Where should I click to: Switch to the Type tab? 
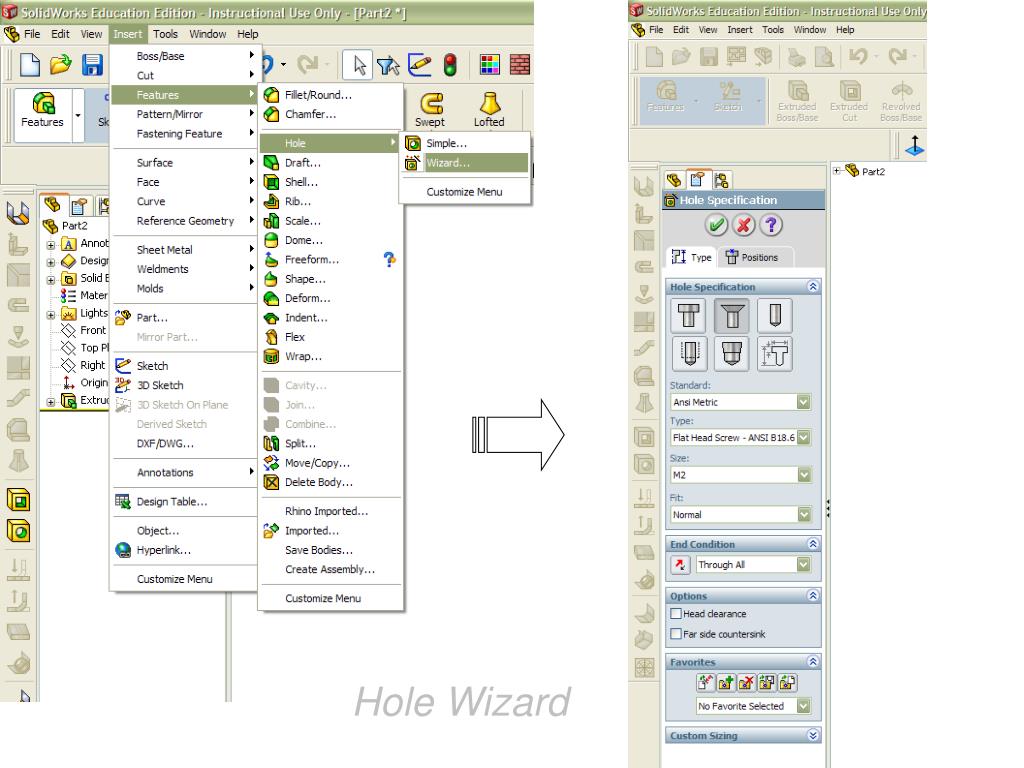(x=692, y=257)
